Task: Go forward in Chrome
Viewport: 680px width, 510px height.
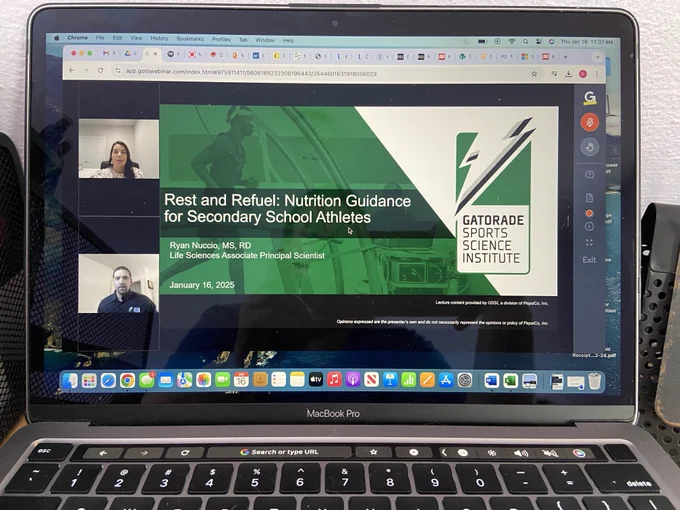Action: coord(86,70)
